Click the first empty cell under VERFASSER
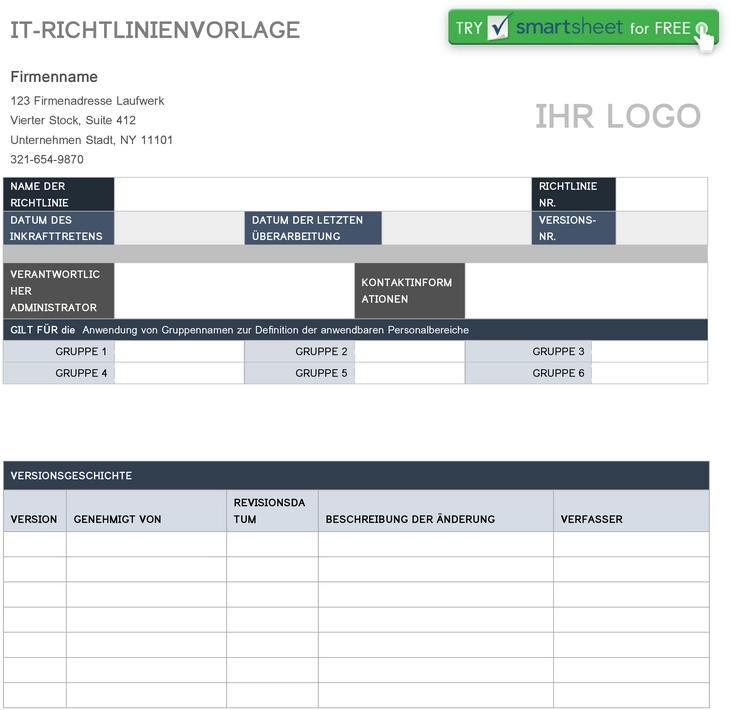The height and width of the screenshot is (710, 731). [631, 544]
